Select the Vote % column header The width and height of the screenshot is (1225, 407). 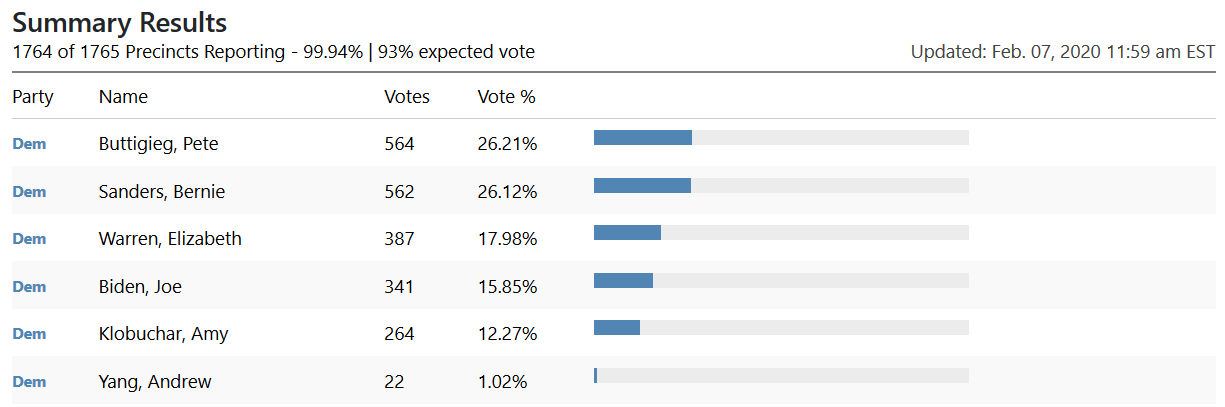(506, 97)
